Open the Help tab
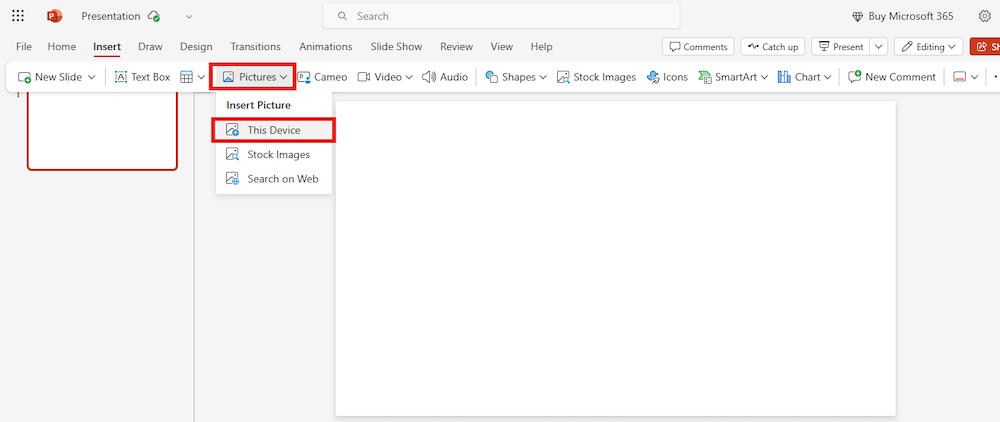Image resolution: width=1000 pixels, height=422 pixels. (x=541, y=47)
